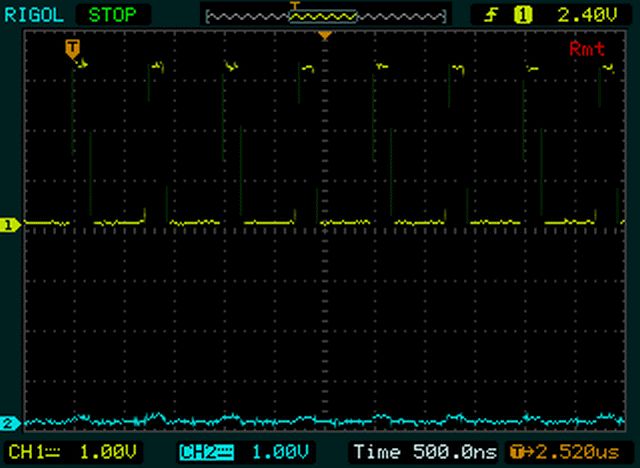The width and height of the screenshot is (640, 468).
Task: Click the waveform memory overview bar
Action: [326, 17]
